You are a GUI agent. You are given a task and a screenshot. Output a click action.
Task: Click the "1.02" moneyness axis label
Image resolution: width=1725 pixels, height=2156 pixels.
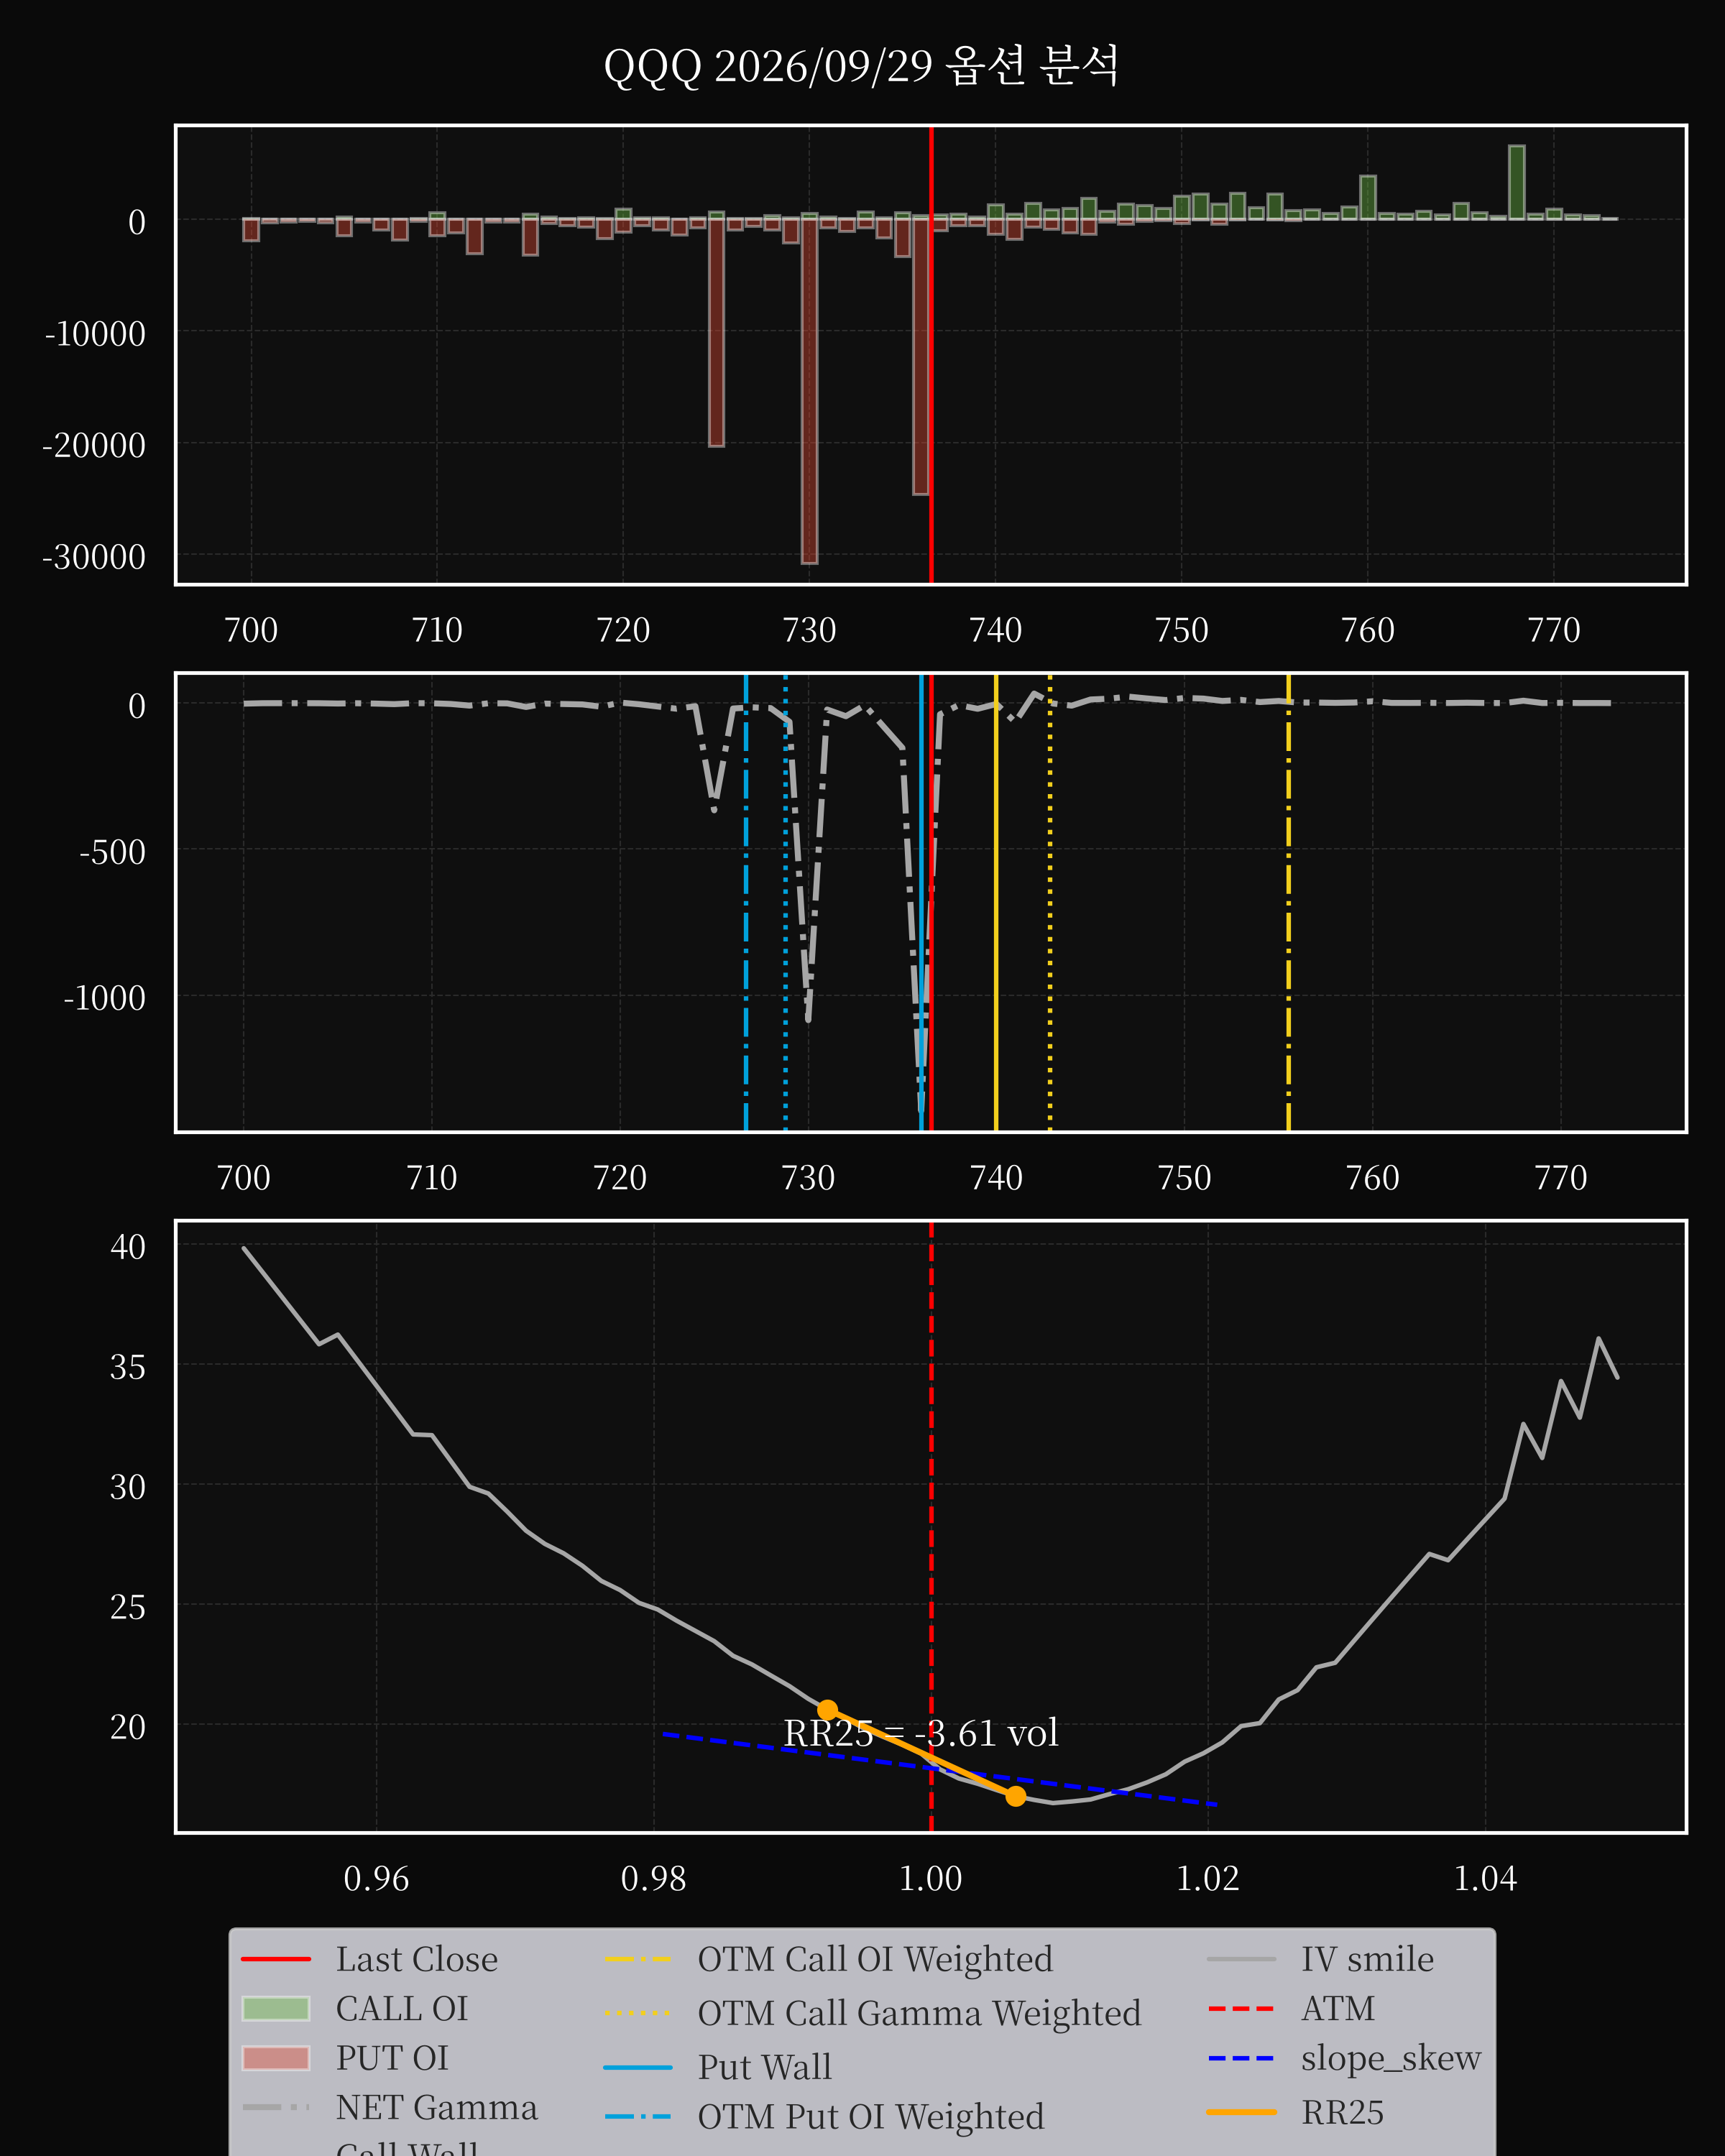coord(1207,1878)
